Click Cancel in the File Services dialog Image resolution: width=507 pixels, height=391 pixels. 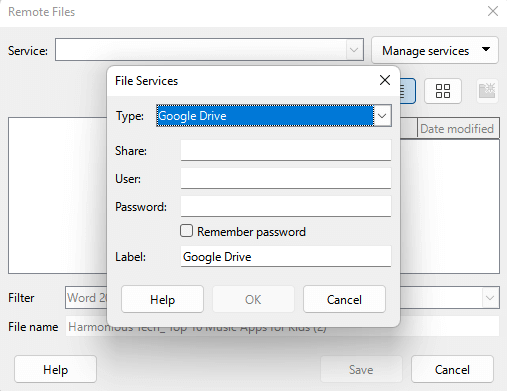[x=344, y=299]
